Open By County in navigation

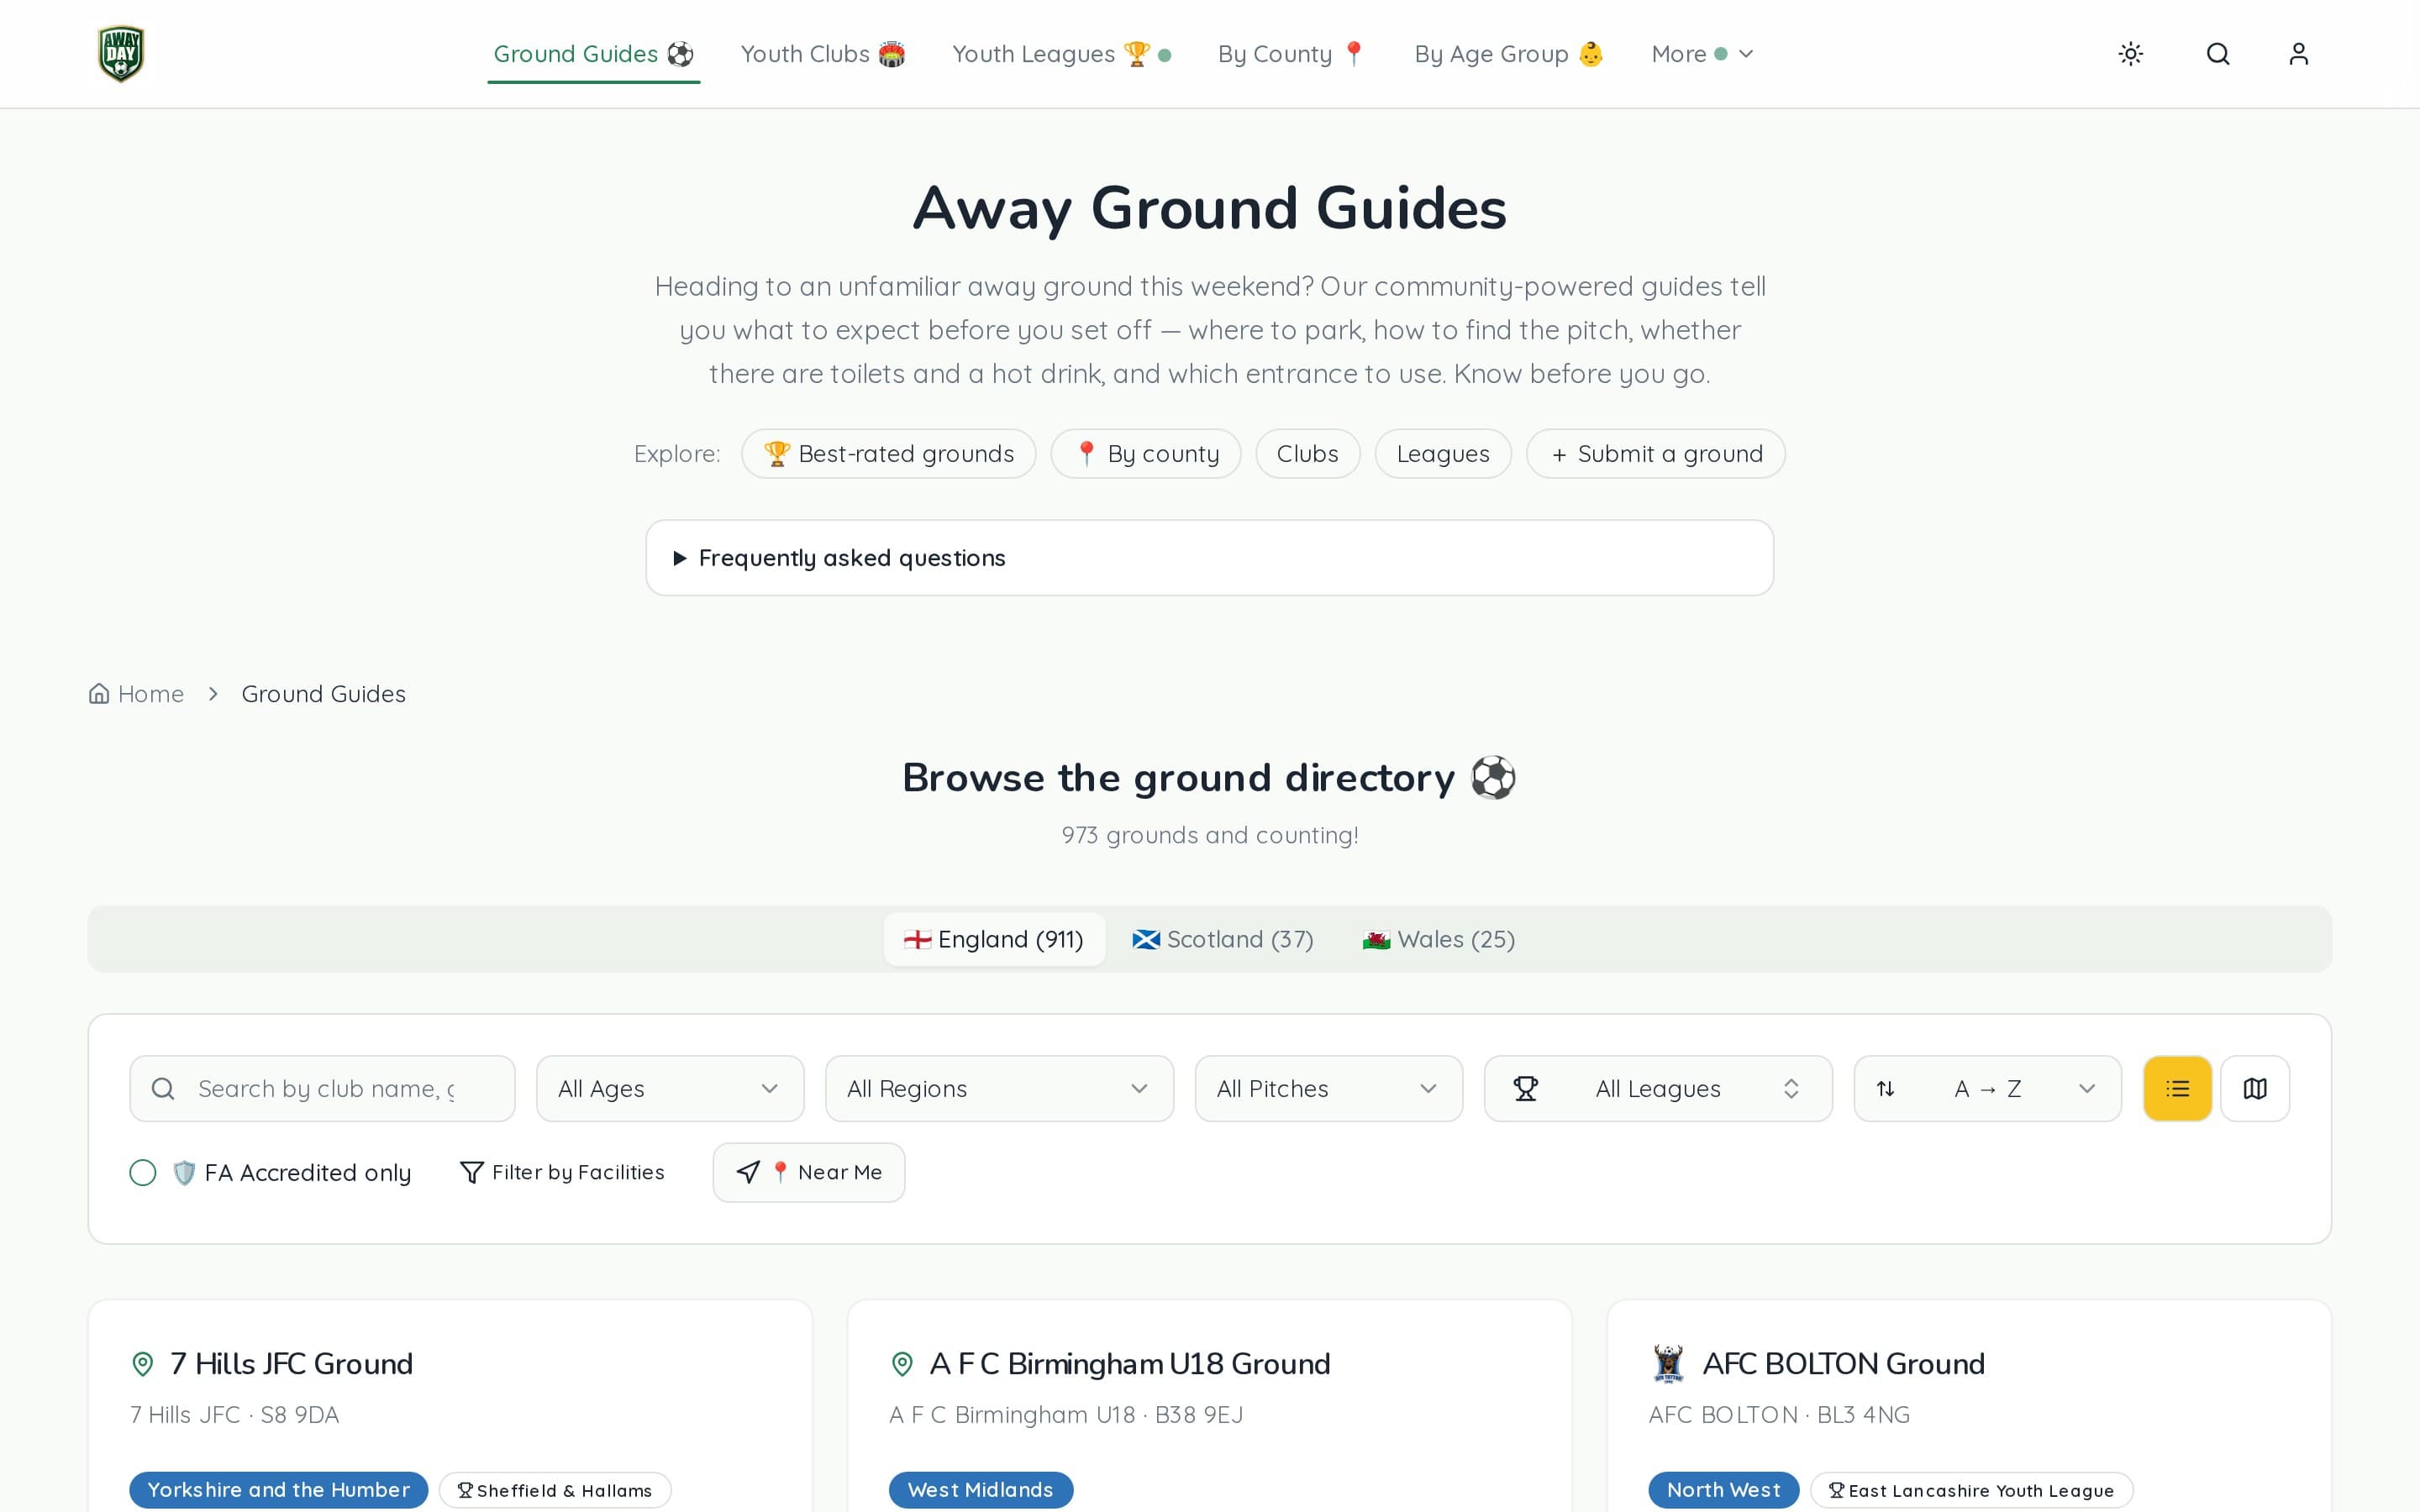(1291, 54)
